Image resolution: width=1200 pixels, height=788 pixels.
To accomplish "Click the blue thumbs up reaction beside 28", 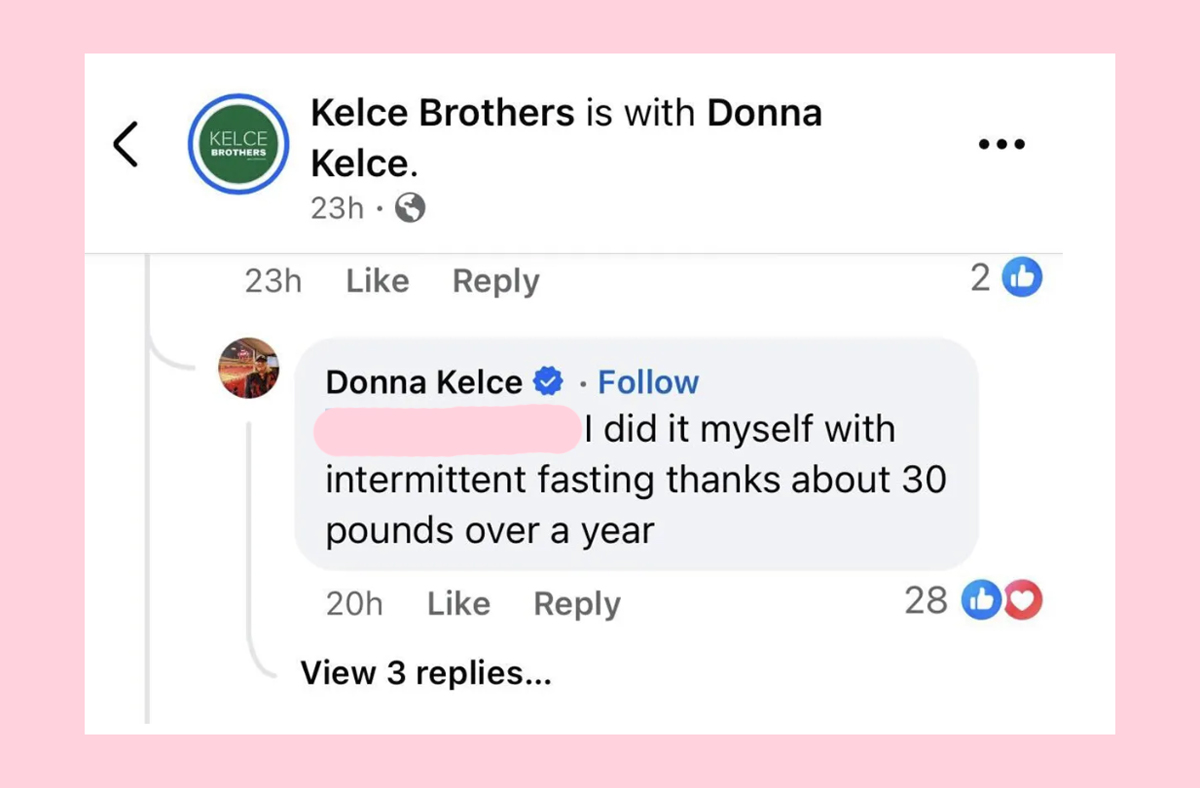I will tap(982, 601).
